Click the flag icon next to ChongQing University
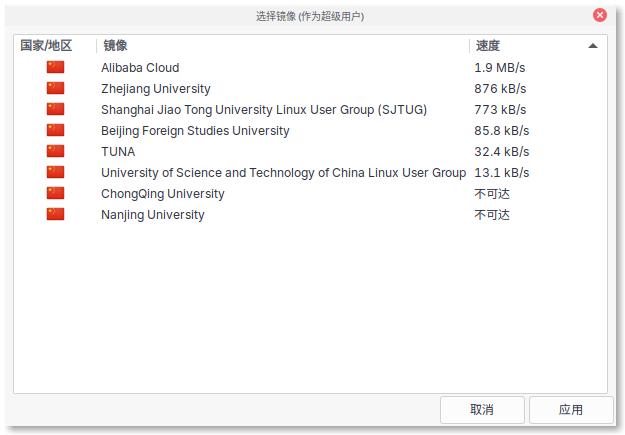Image resolution: width=625 pixels, height=435 pixels. tap(55, 193)
